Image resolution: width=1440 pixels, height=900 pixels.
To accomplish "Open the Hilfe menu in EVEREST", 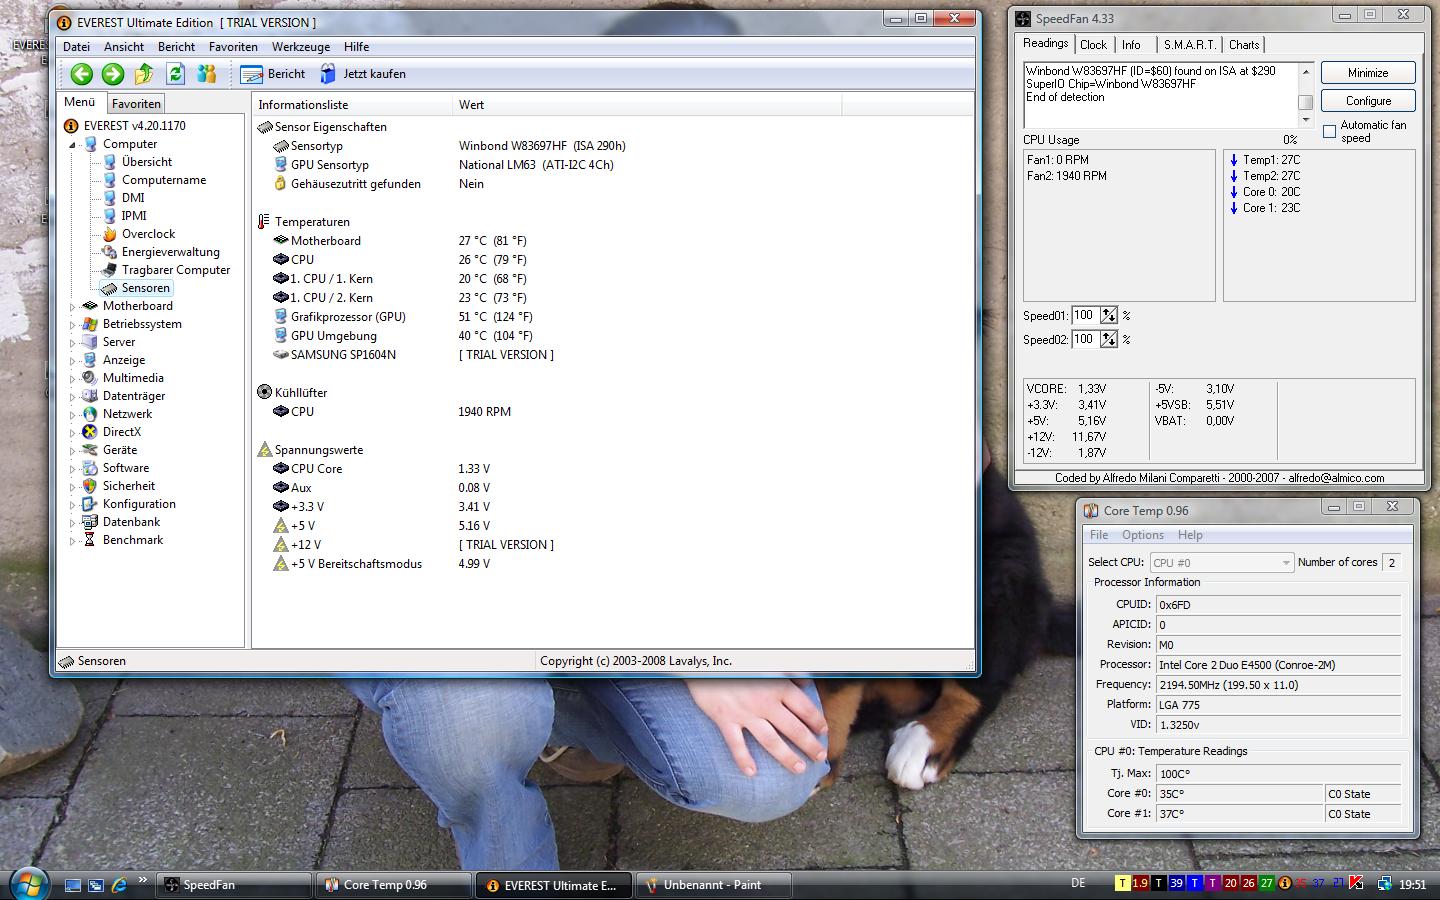I will [357, 47].
